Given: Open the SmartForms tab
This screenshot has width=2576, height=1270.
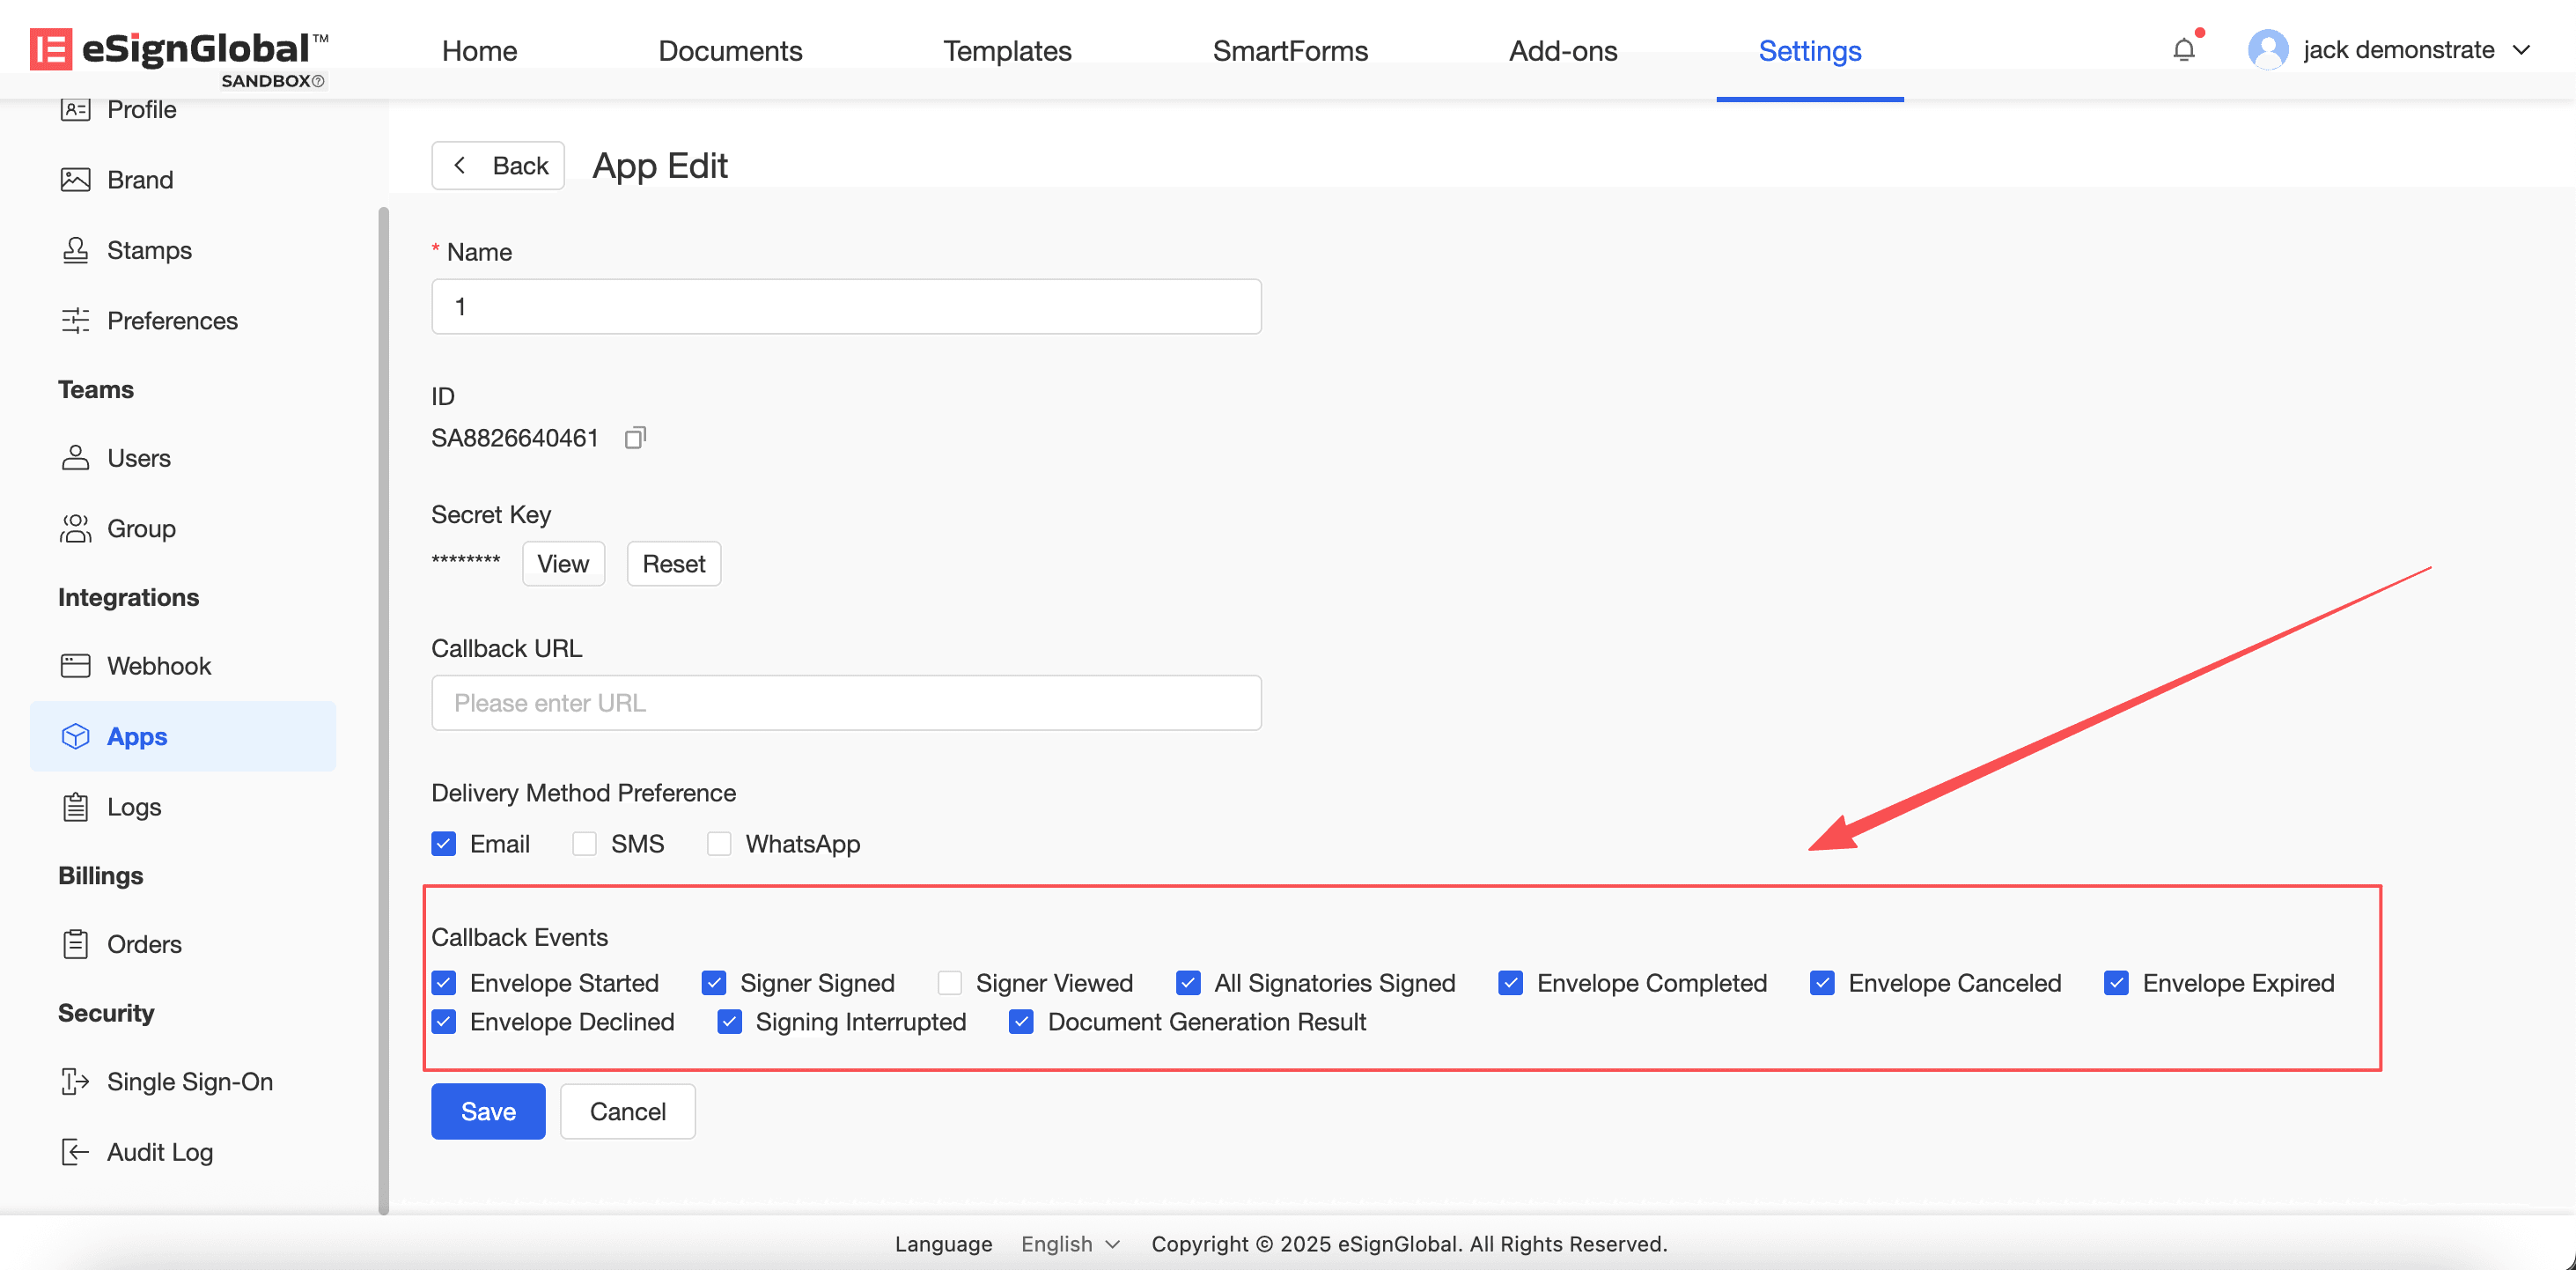Looking at the screenshot, I should [1289, 51].
